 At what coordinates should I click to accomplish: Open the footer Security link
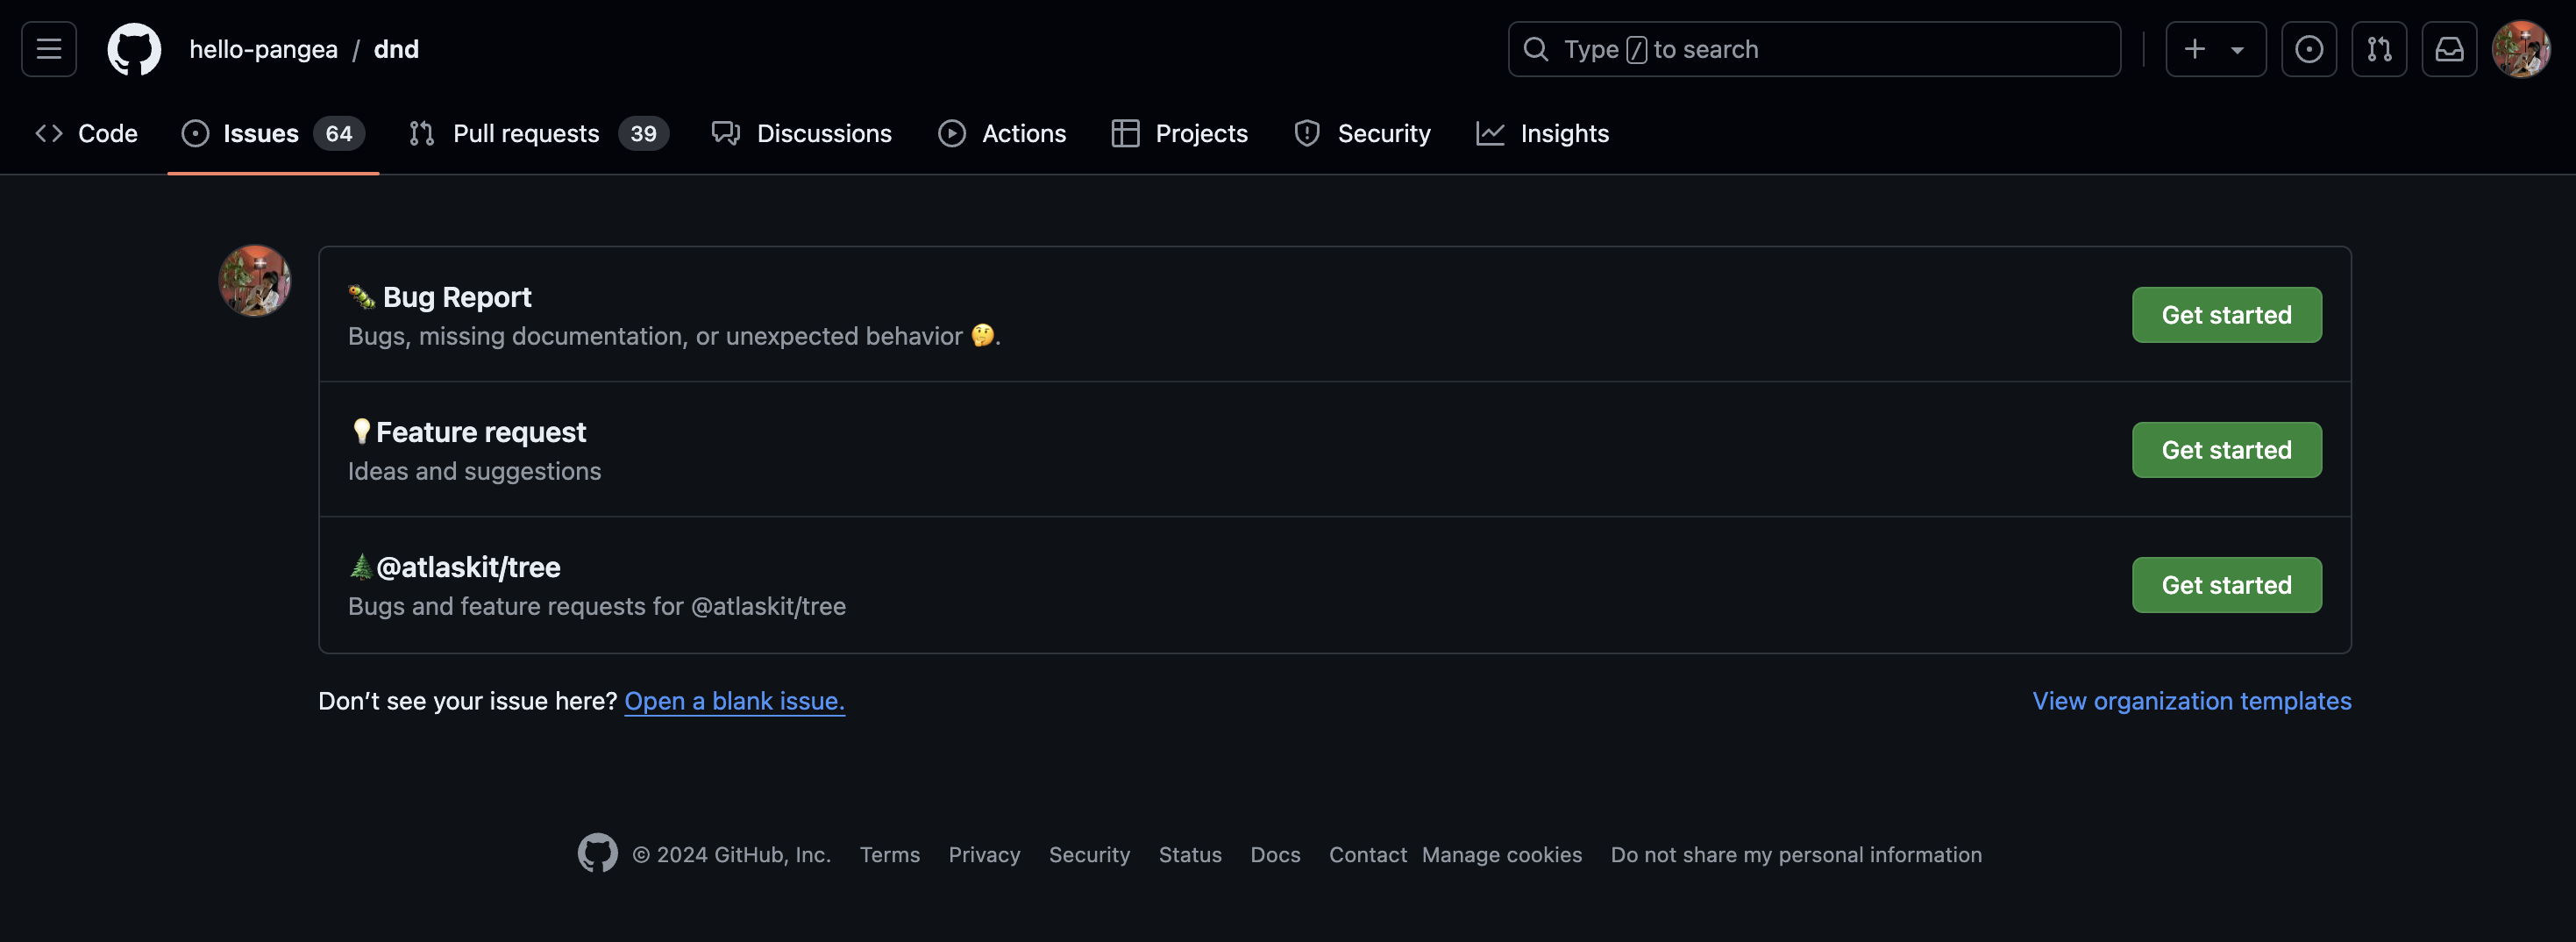click(x=1089, y=855)
